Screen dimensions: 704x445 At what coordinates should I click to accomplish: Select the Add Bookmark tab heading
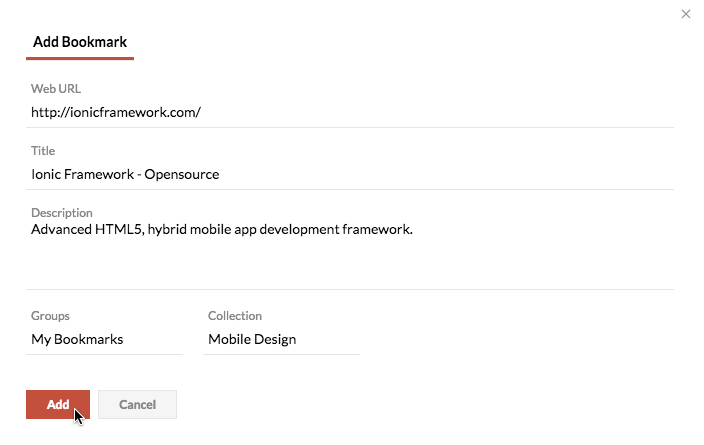(x=80, y=42)
